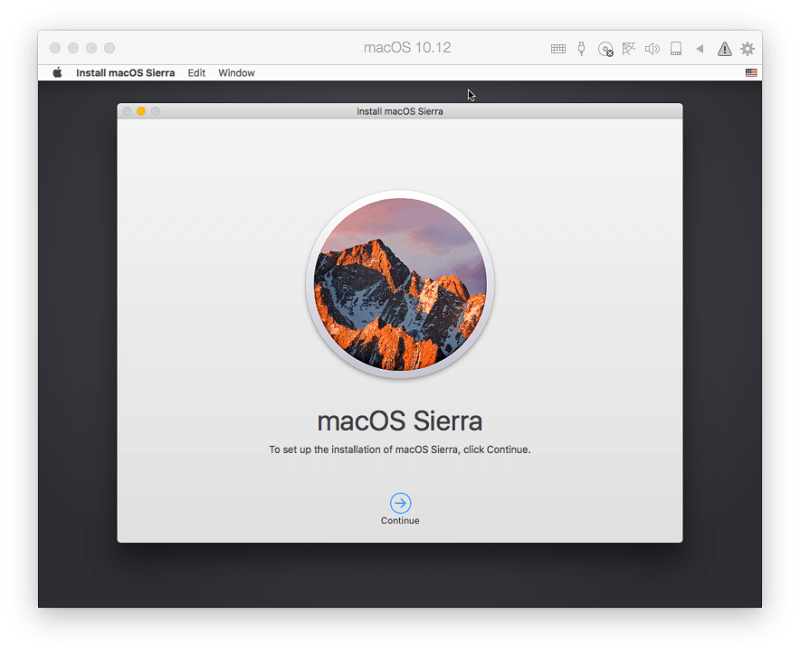Click the 'macOS Sierra' heading text
This screenshot has height=653, width=800.
point(400,421)
